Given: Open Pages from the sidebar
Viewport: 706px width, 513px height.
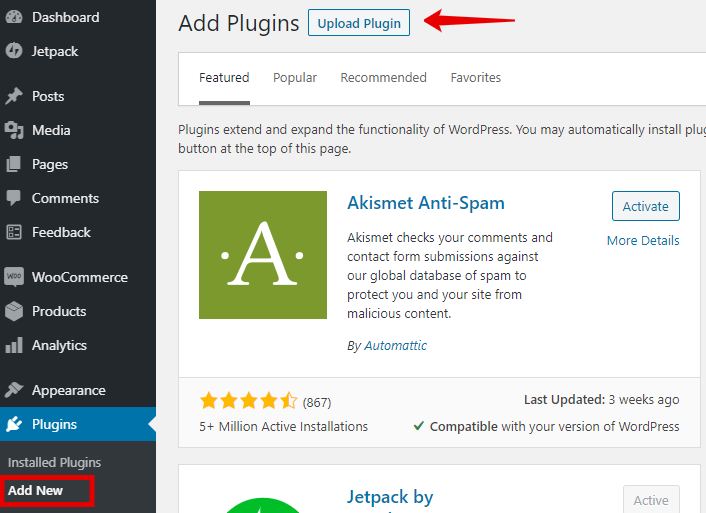Looking at the screenshot, I should [50, 165].
